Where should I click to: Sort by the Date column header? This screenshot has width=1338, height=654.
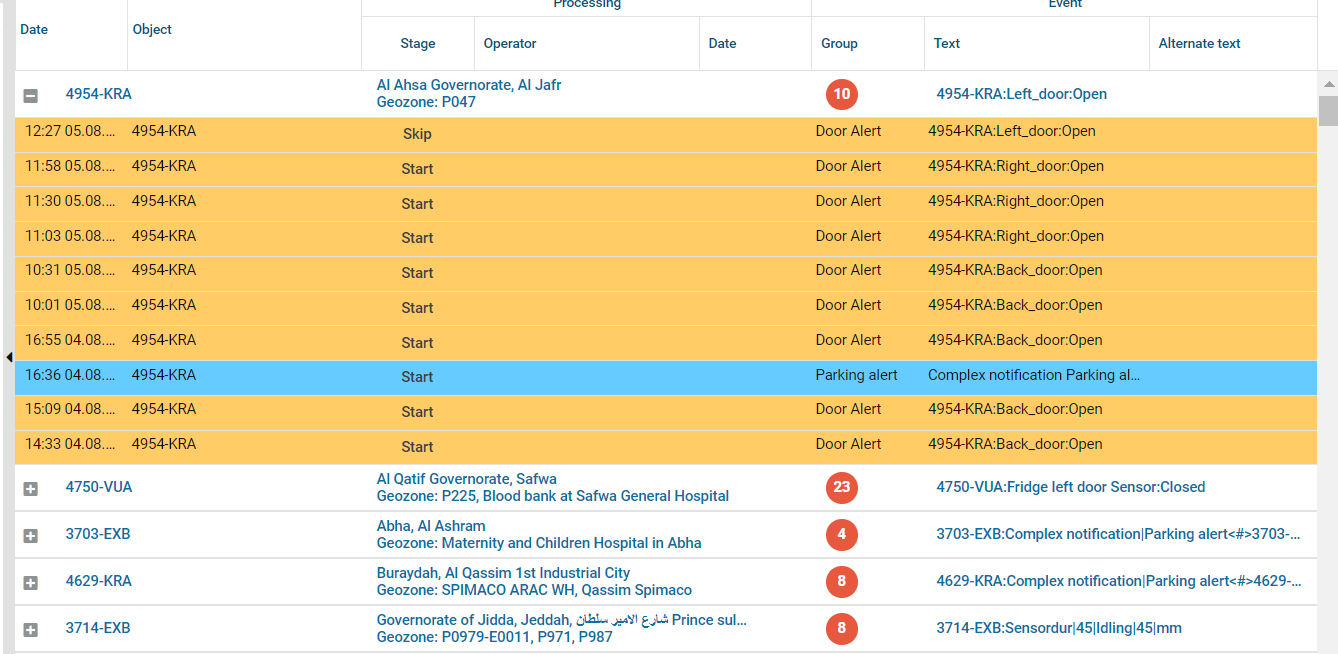(34, 30)
